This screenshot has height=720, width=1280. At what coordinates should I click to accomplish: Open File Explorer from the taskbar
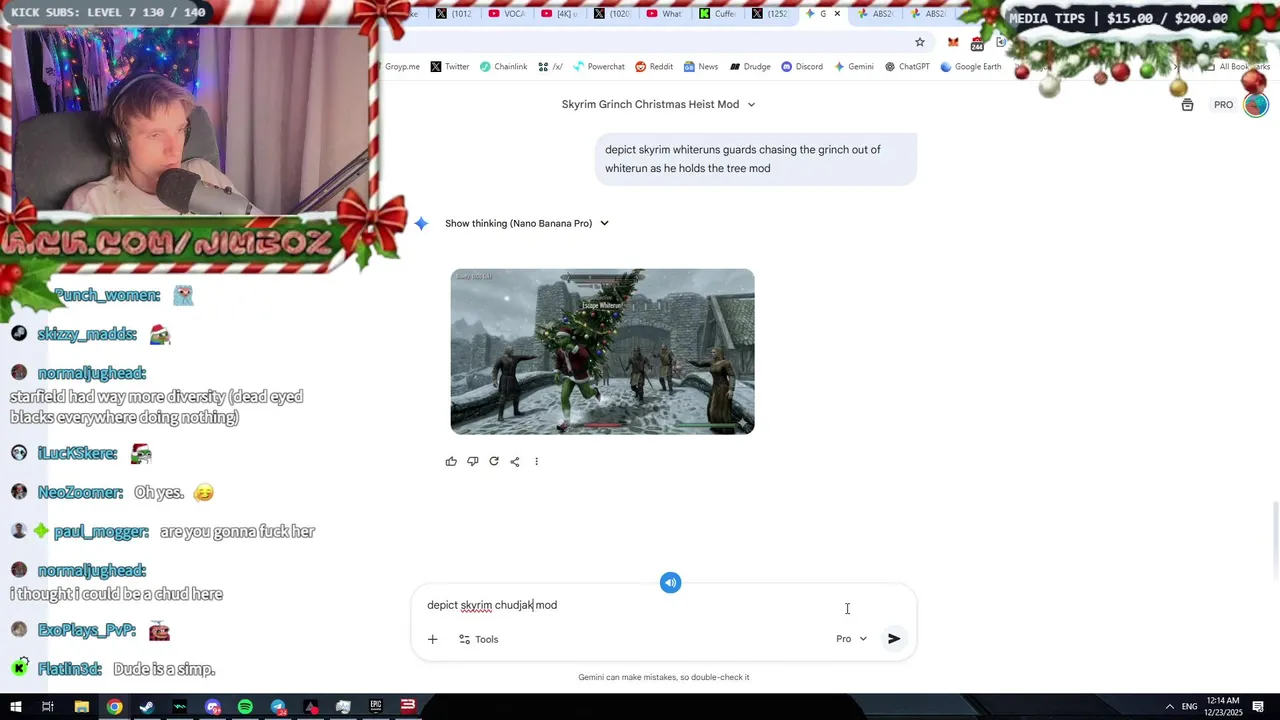point(82,707)
